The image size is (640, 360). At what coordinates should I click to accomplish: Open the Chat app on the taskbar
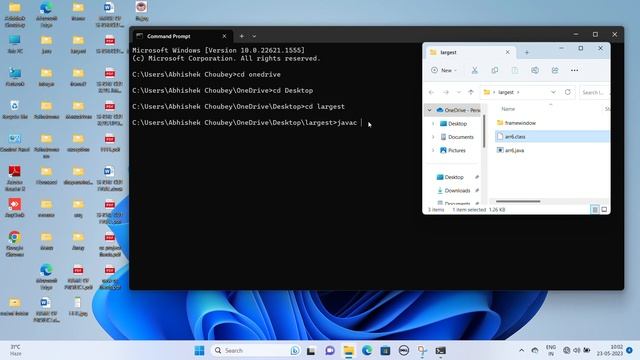click(x=330, y=350)
